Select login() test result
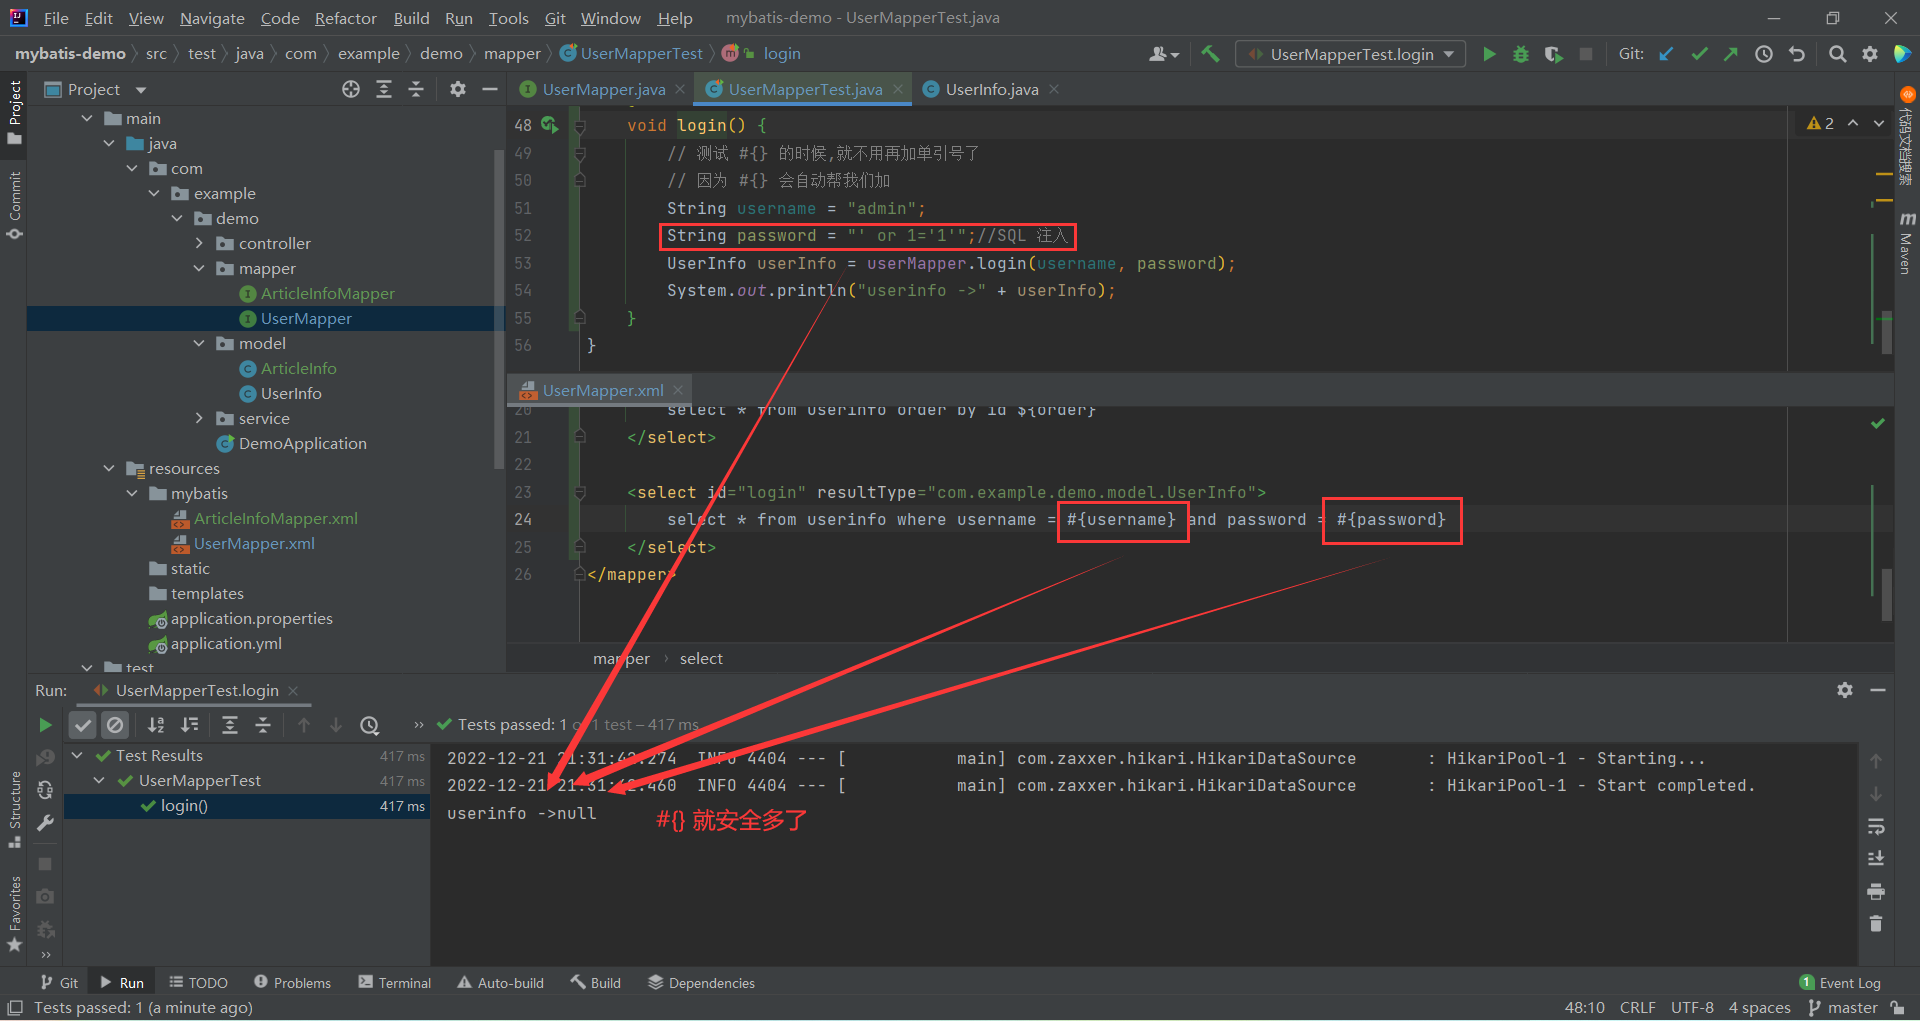The width and height of the screenshot is (1920, 1021). tap(247, 806)
